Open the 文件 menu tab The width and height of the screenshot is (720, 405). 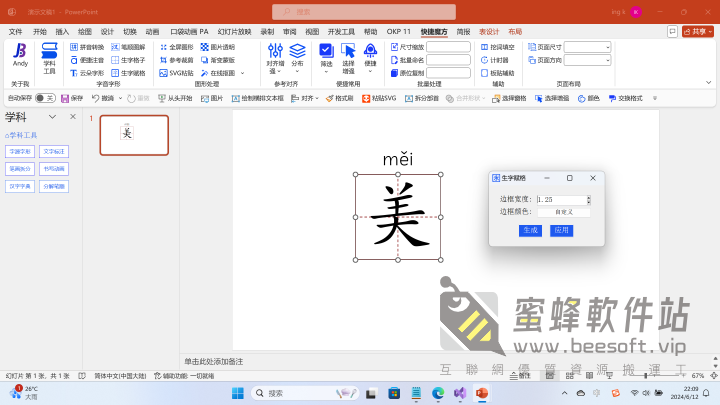coord(15,32)
